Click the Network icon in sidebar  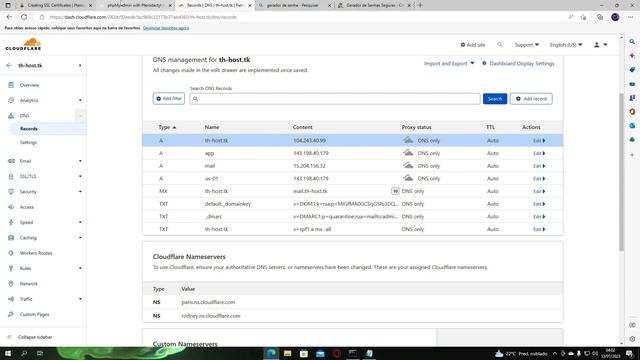(11, 284)
